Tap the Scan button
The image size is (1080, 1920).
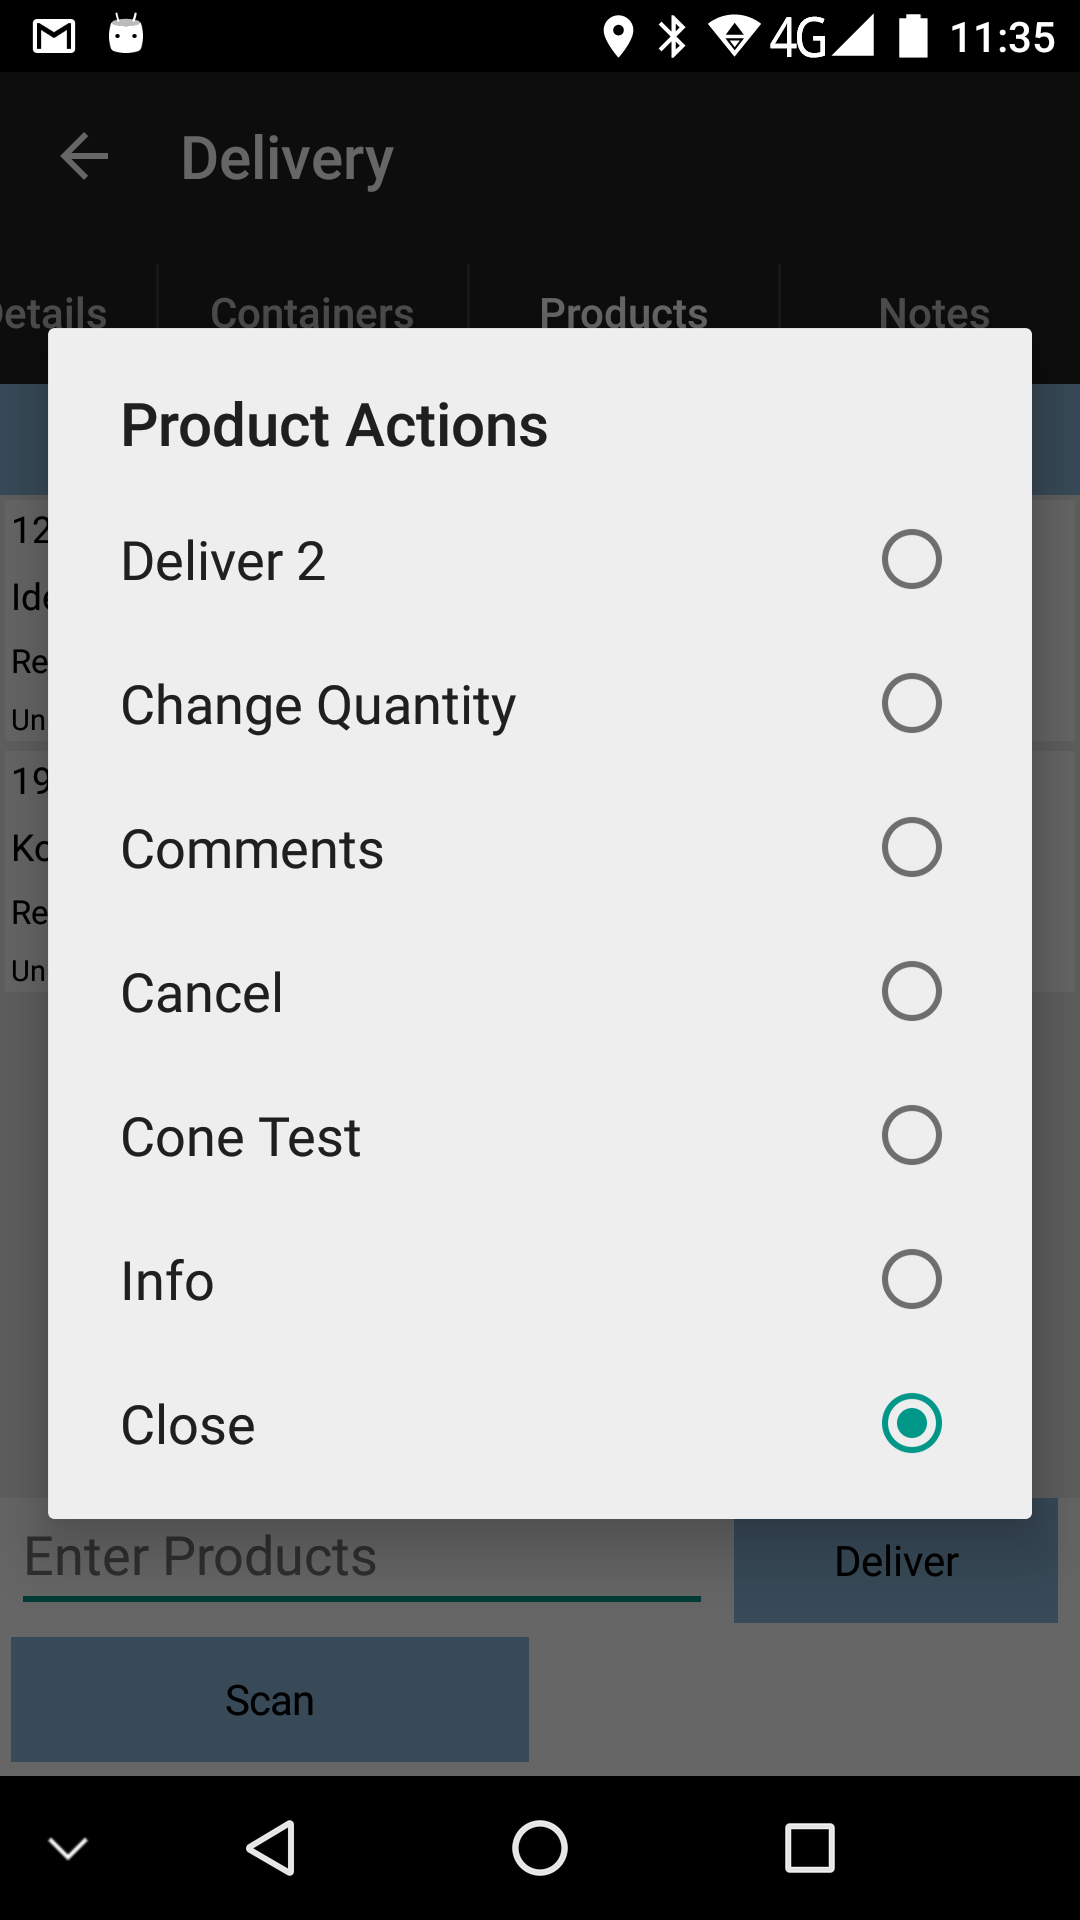point(270,1699)
